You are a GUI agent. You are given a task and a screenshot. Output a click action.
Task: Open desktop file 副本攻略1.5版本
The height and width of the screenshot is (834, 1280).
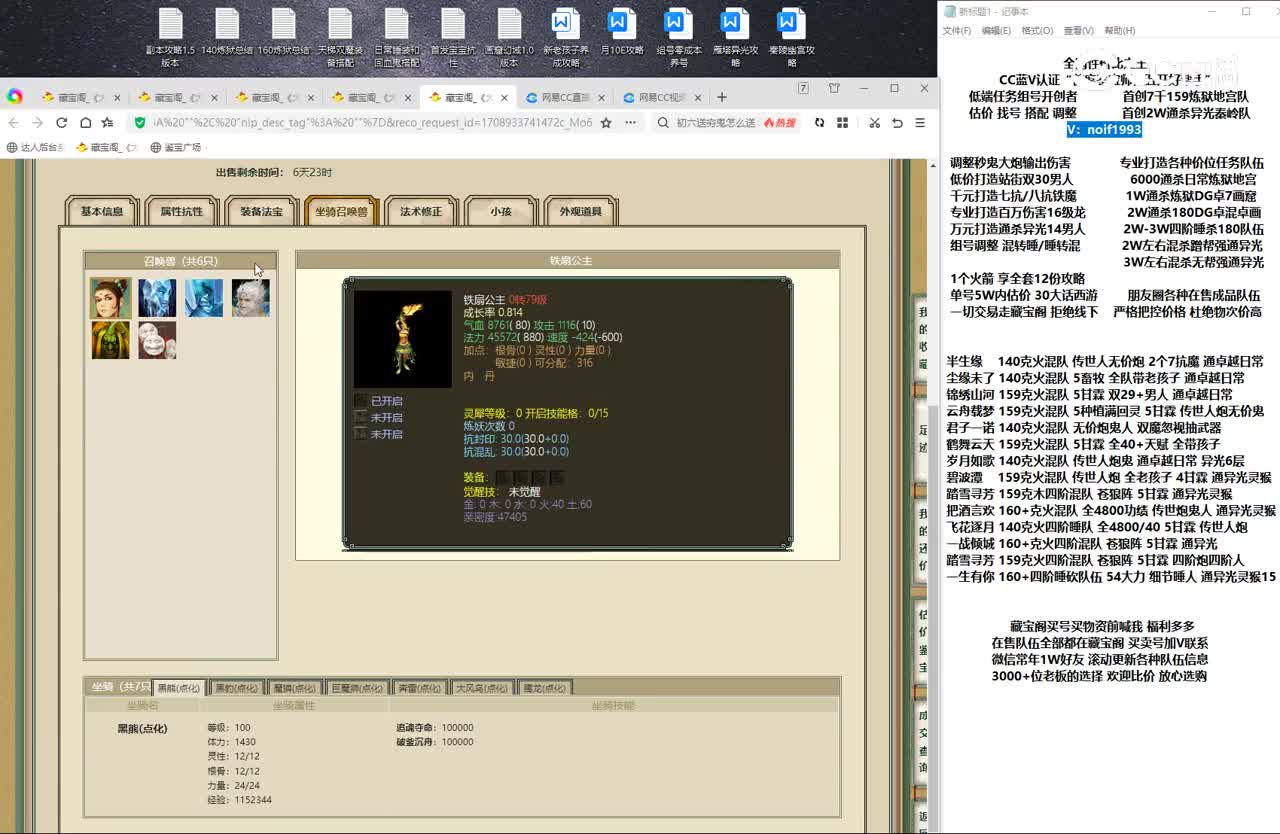coord(170,39)
